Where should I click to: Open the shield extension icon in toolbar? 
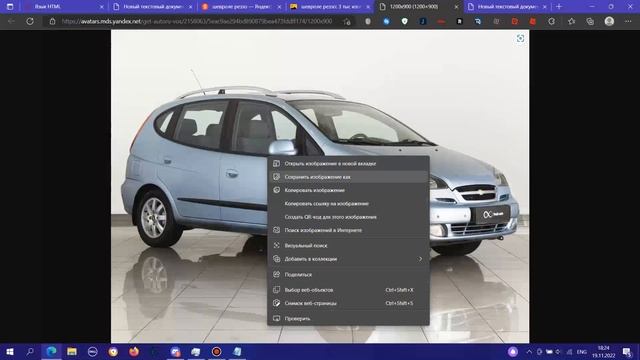pyautogui.click(x=404, y=21)
